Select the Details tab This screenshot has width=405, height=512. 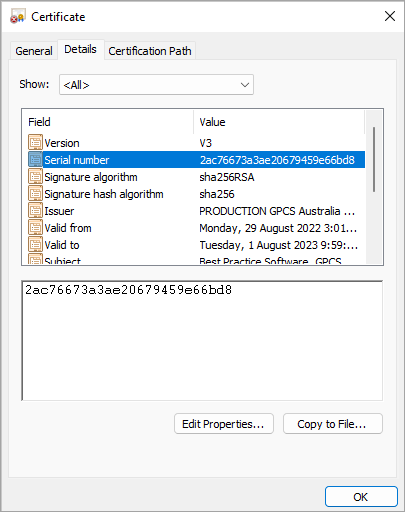coord(80,49)
